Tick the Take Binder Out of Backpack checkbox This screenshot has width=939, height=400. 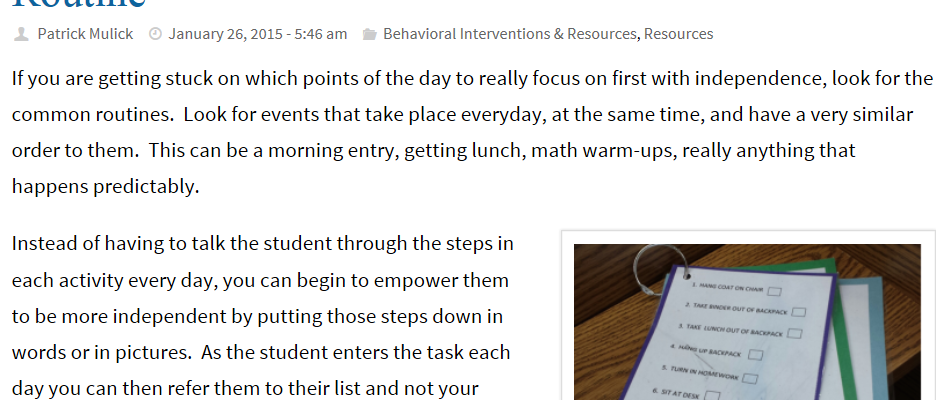pyautogui.click(x=798, y=312)
